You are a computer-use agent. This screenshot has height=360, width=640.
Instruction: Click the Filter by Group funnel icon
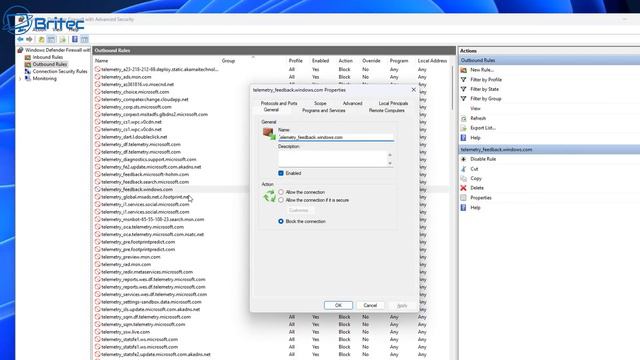pyautogui.click(x=464, y=99)
